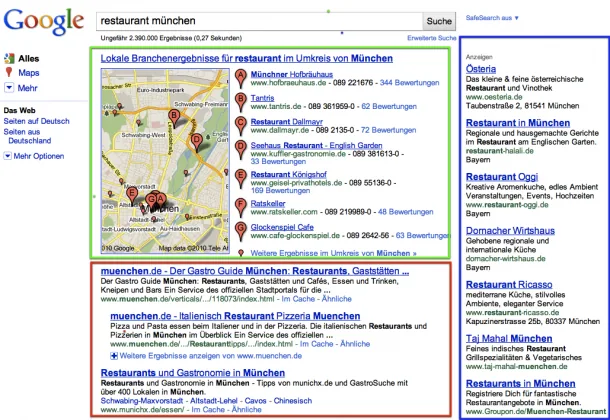The image size is (610, 420).
Task: Click the Maps pin icon in sidebar
Action: tap(10, 73)
